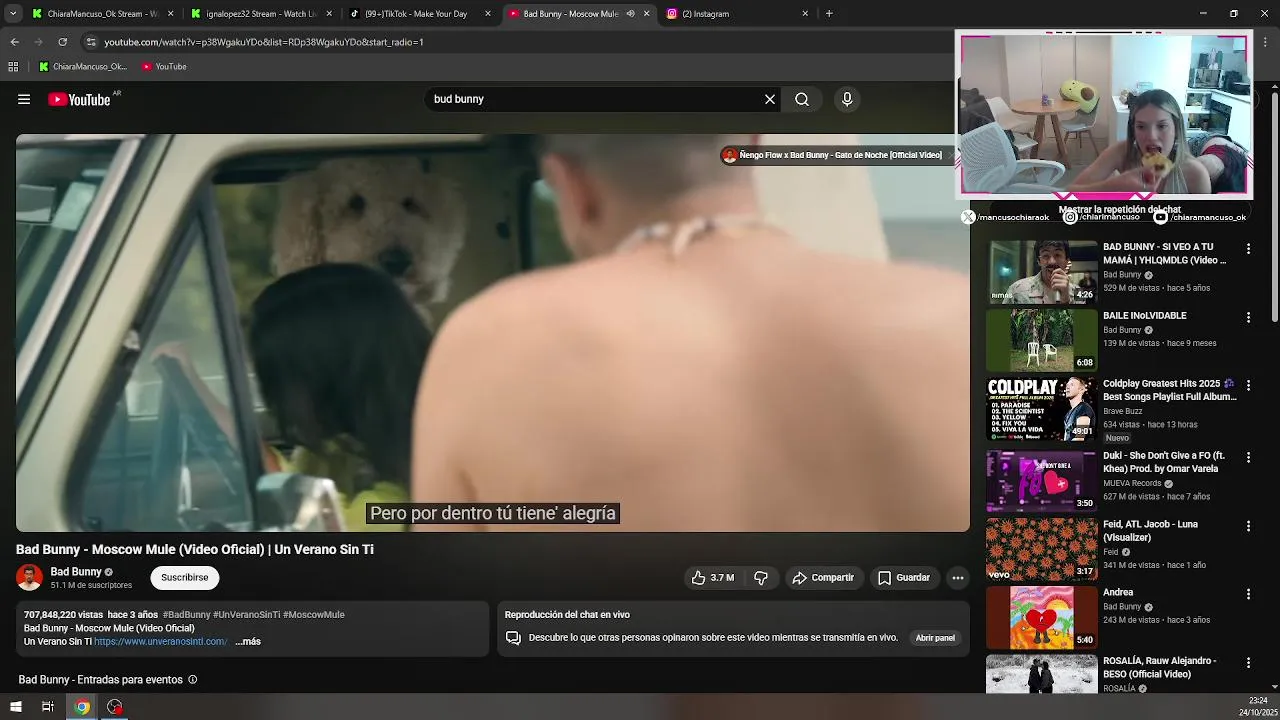Screen dimensions: 1280x720
Task: Open Task View in taskbar
Action: [47, 707]
